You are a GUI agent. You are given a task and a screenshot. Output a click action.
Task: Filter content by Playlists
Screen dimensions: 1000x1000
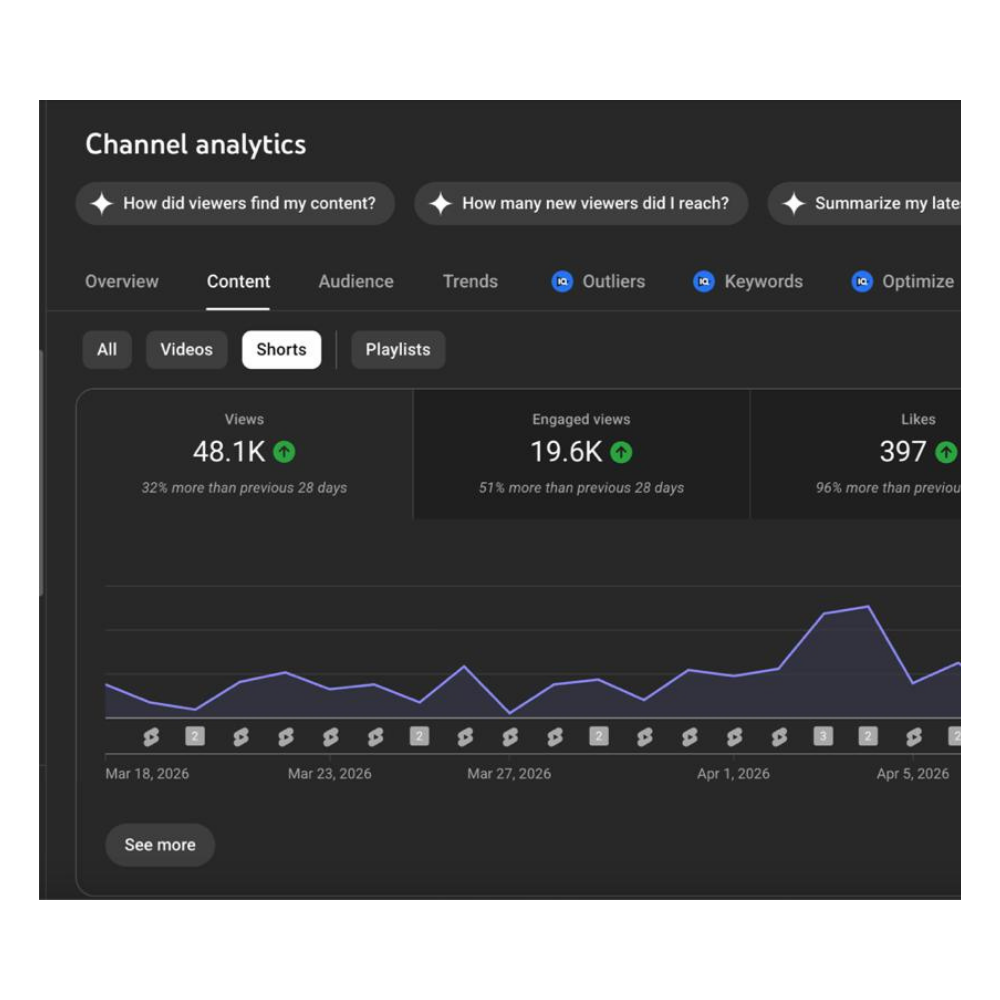click(x=398, y=349)
